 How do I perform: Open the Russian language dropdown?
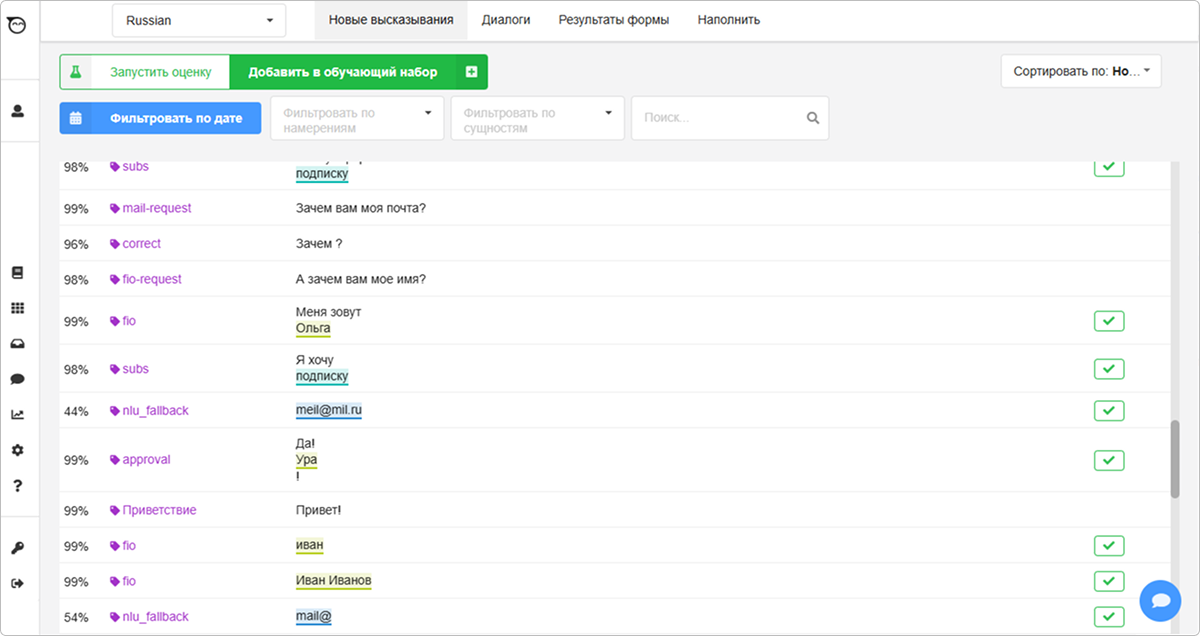[199, 20]
